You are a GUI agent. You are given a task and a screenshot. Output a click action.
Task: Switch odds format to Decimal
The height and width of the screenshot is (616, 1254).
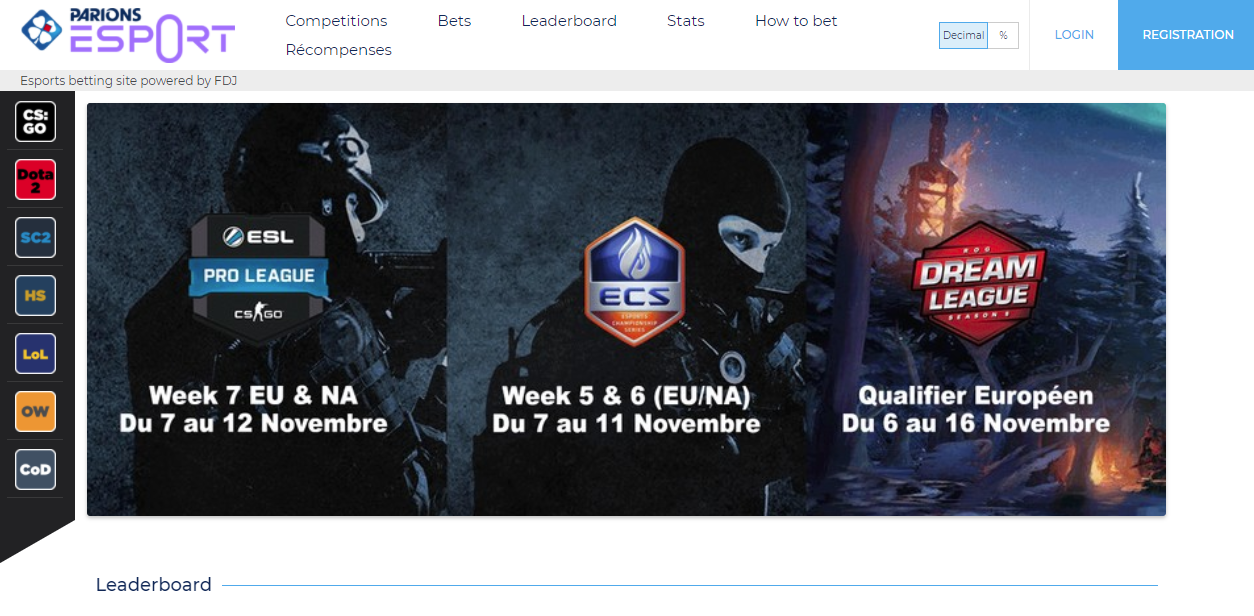[x=963, y=35]
